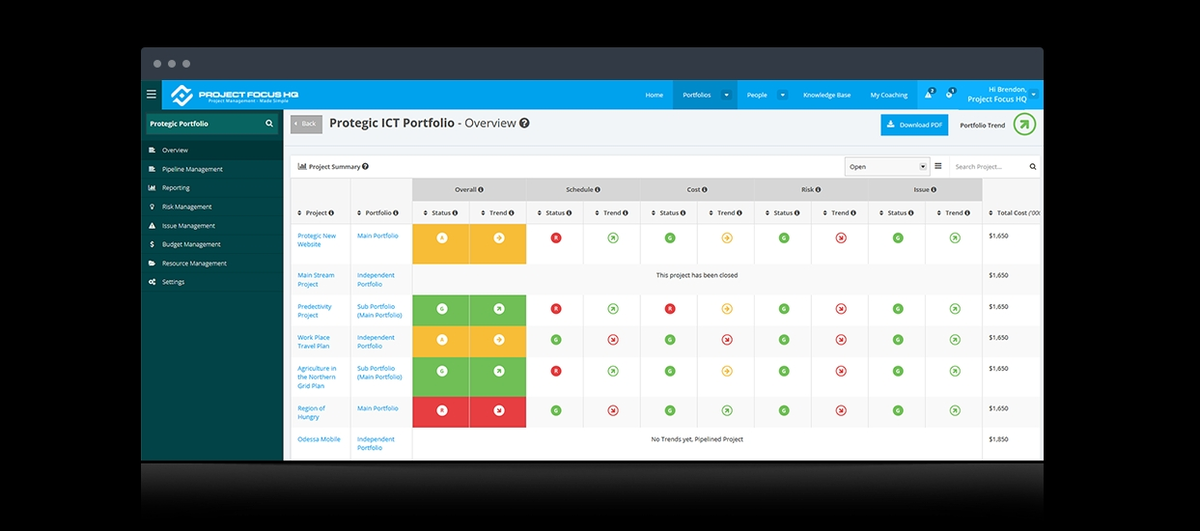The height and width of the screenshot is (531, 1200).
Task: Click red Cost status icon for Predectivity Project
Action: tap(670, 309)
